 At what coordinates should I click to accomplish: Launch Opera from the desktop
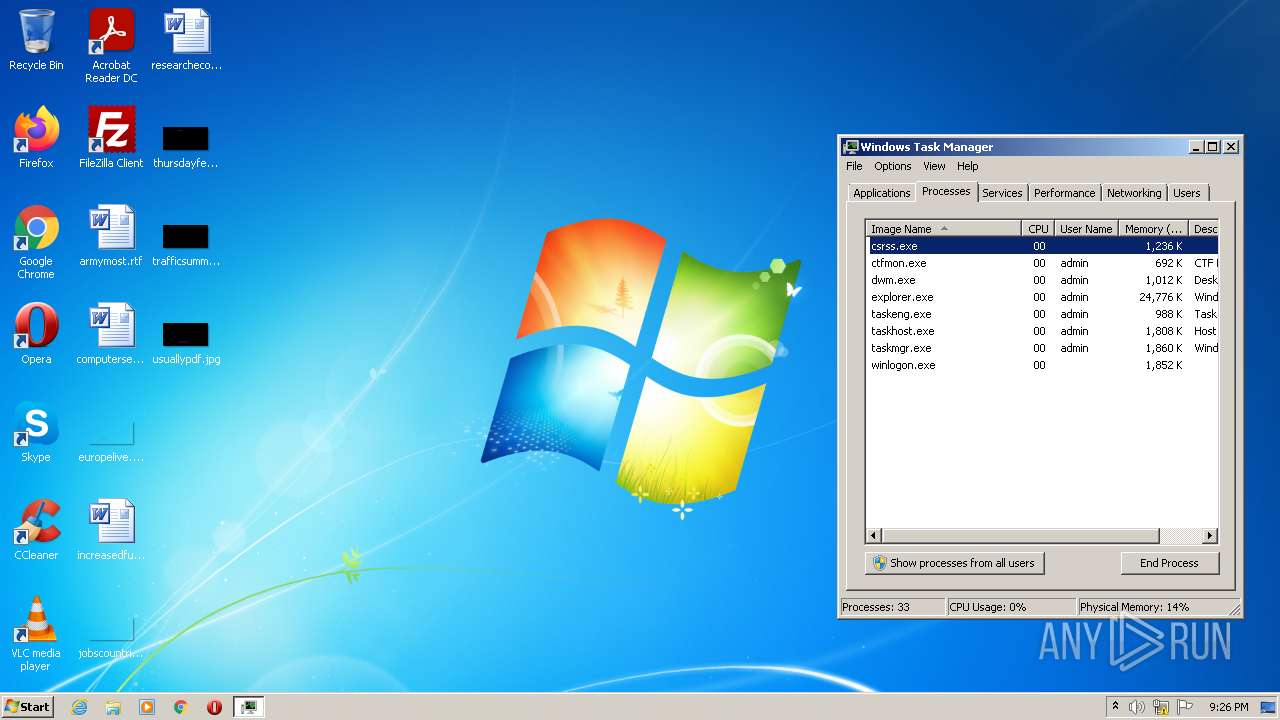[x=36, y=334]
